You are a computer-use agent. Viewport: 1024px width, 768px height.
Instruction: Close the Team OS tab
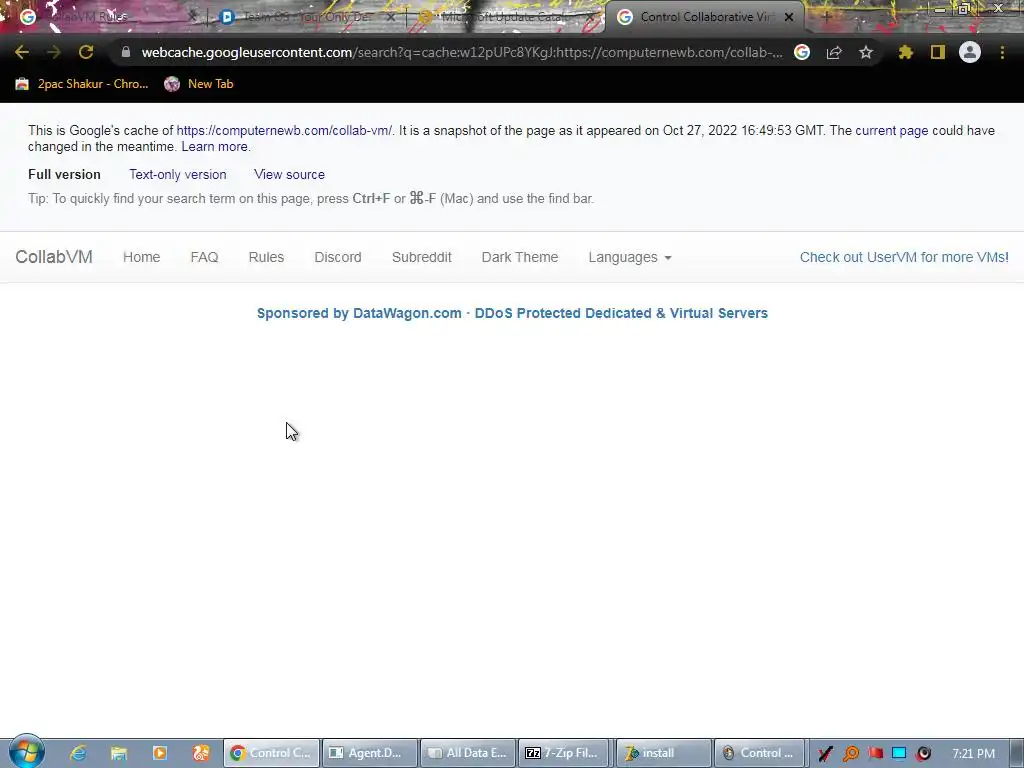(x=391, y=17)
